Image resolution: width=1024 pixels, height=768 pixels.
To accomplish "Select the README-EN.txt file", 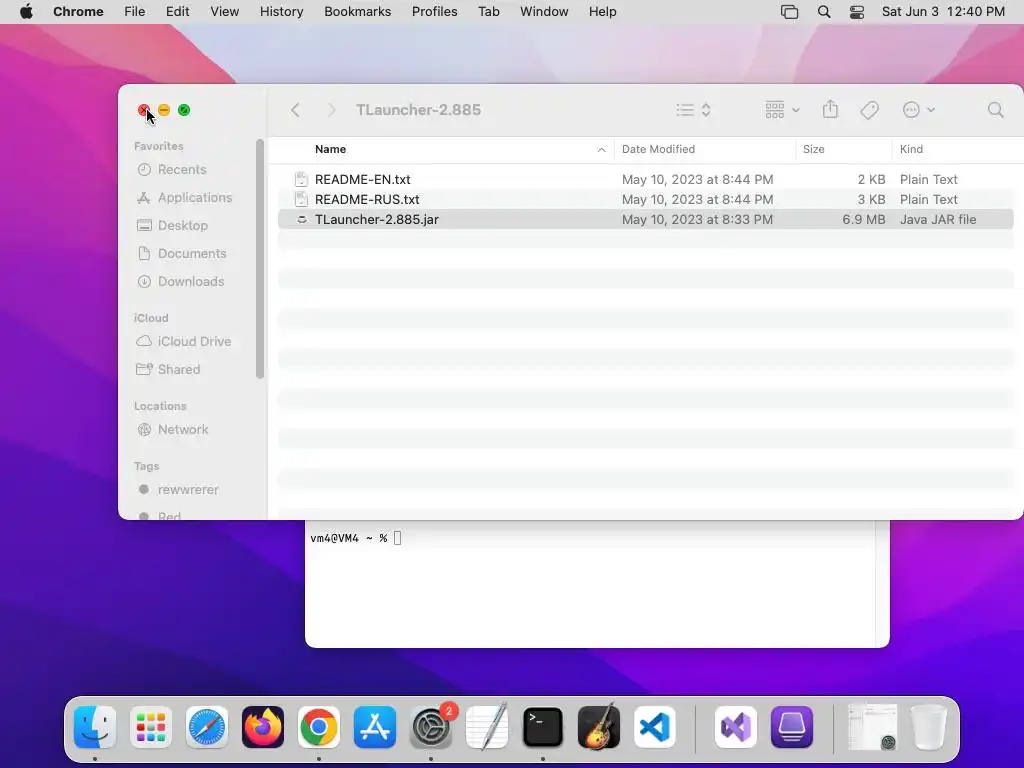I will 645,179.
